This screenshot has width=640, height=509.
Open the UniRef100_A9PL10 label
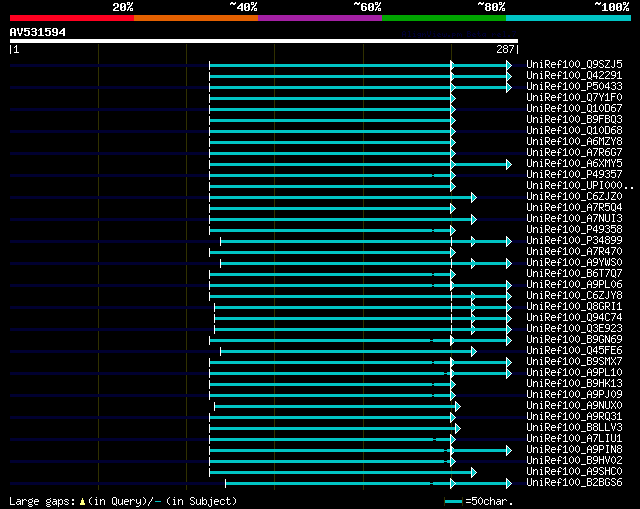point(574,373)
